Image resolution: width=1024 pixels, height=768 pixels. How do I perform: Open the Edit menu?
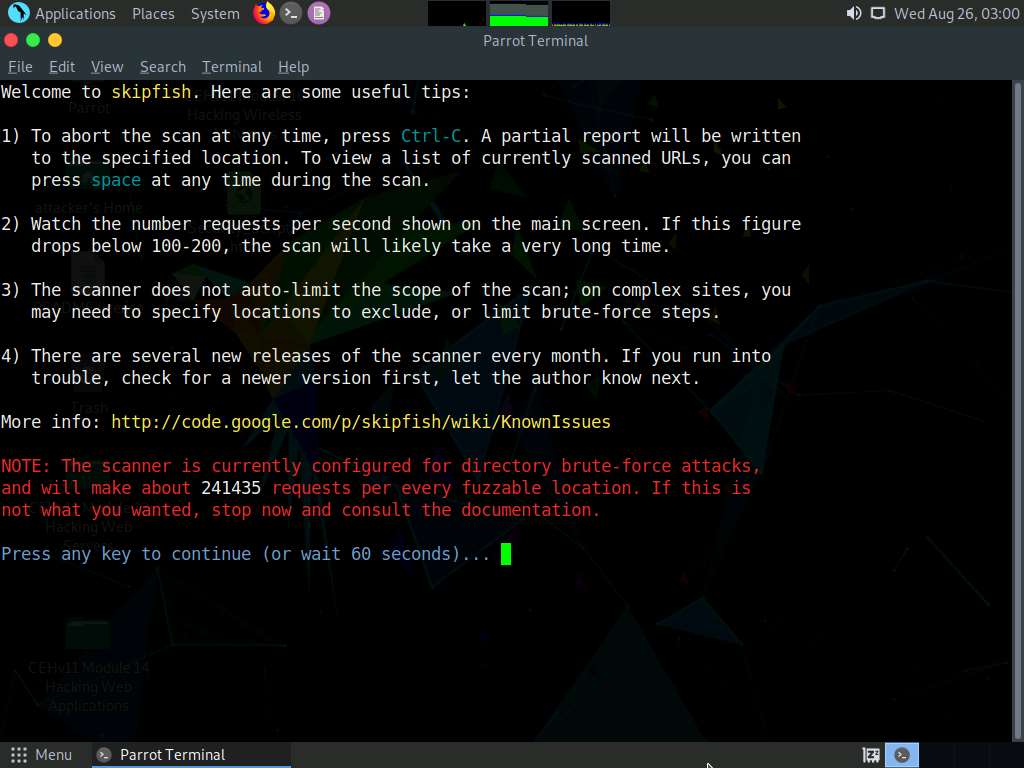coord(62,67)
